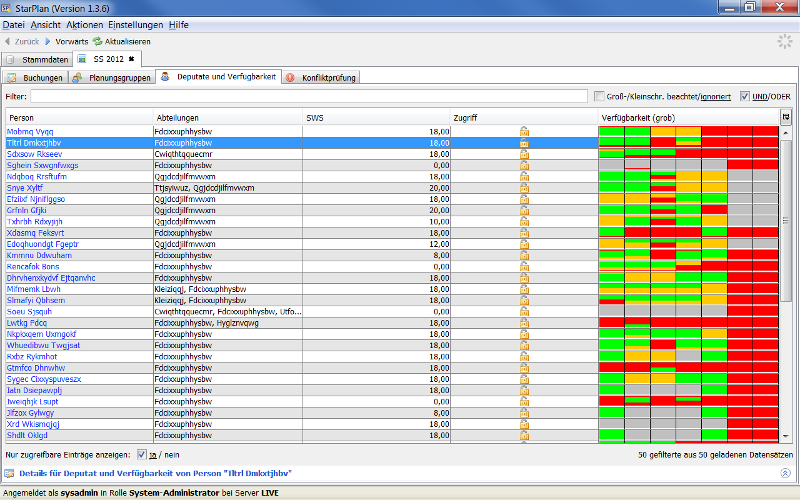Screen dimensions: 800x500
Task: Open the Datei menu
Action: tap(13, 24)
